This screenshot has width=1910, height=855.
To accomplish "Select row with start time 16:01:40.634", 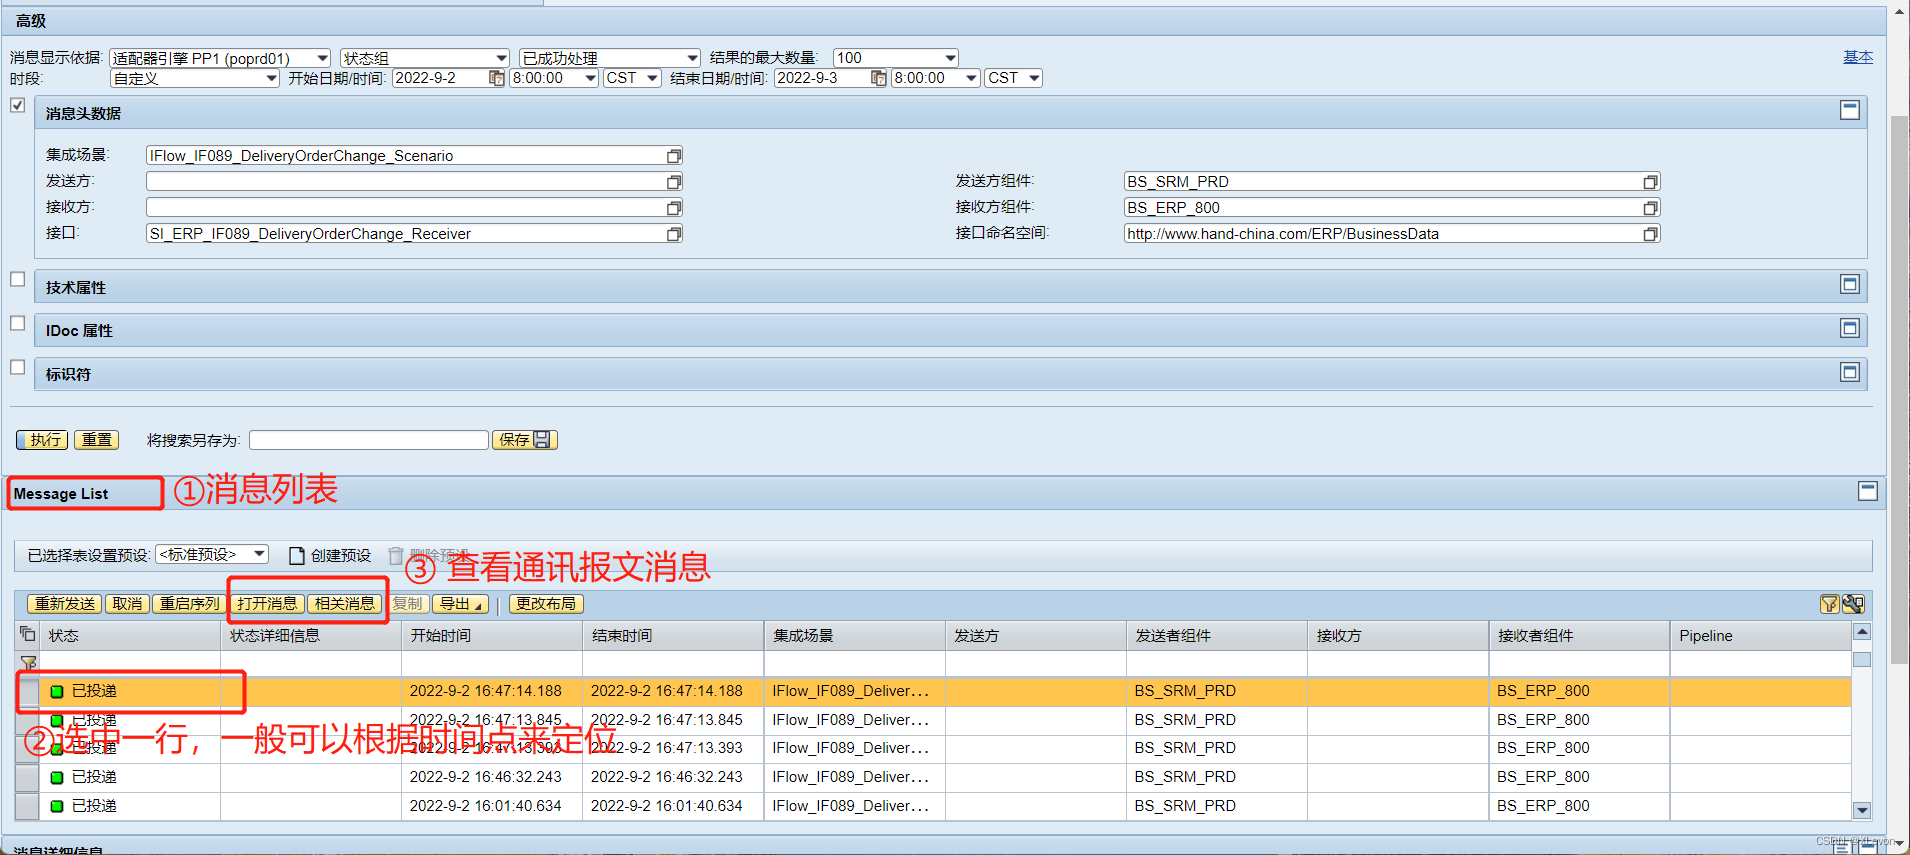I will click(28, 806).
